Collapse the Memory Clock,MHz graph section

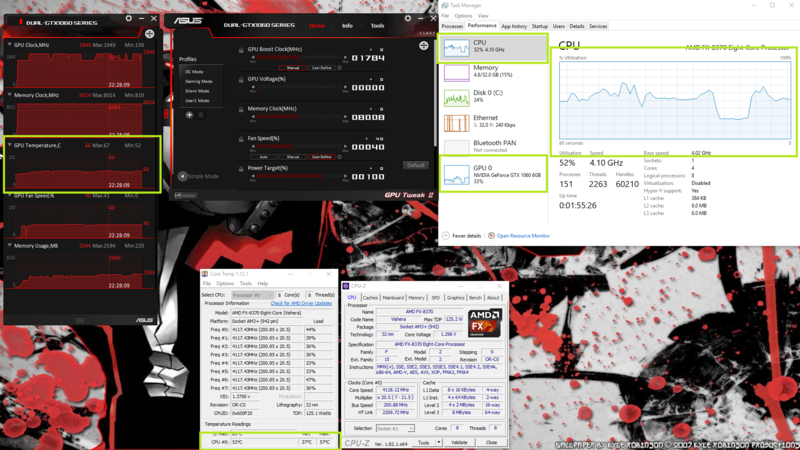[x=10, y=95]
